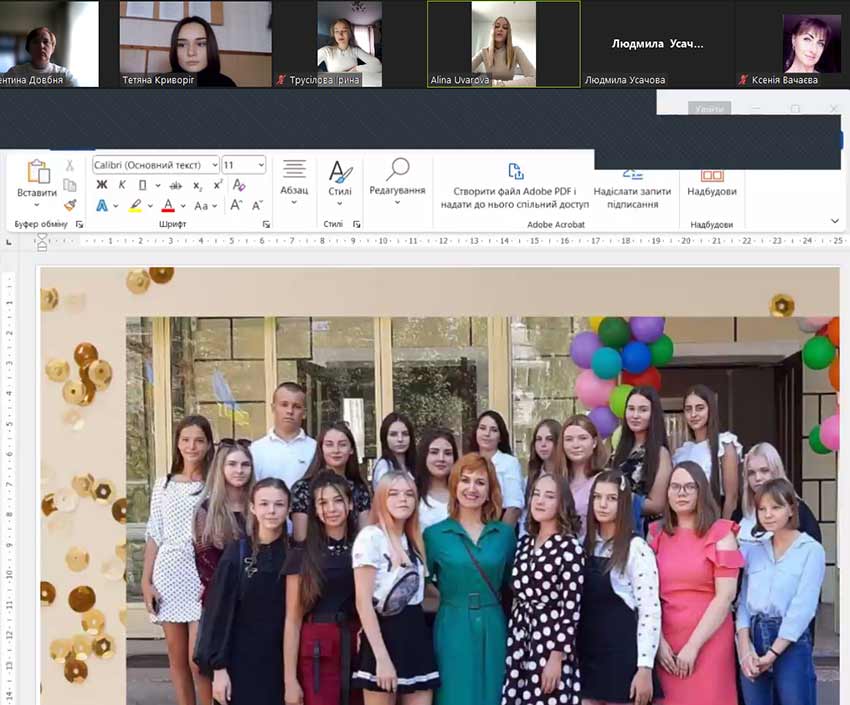Viewport: 850px width, 705px height.
Task: Toggle bold (Ж) formatting
Action: (101, 185)
